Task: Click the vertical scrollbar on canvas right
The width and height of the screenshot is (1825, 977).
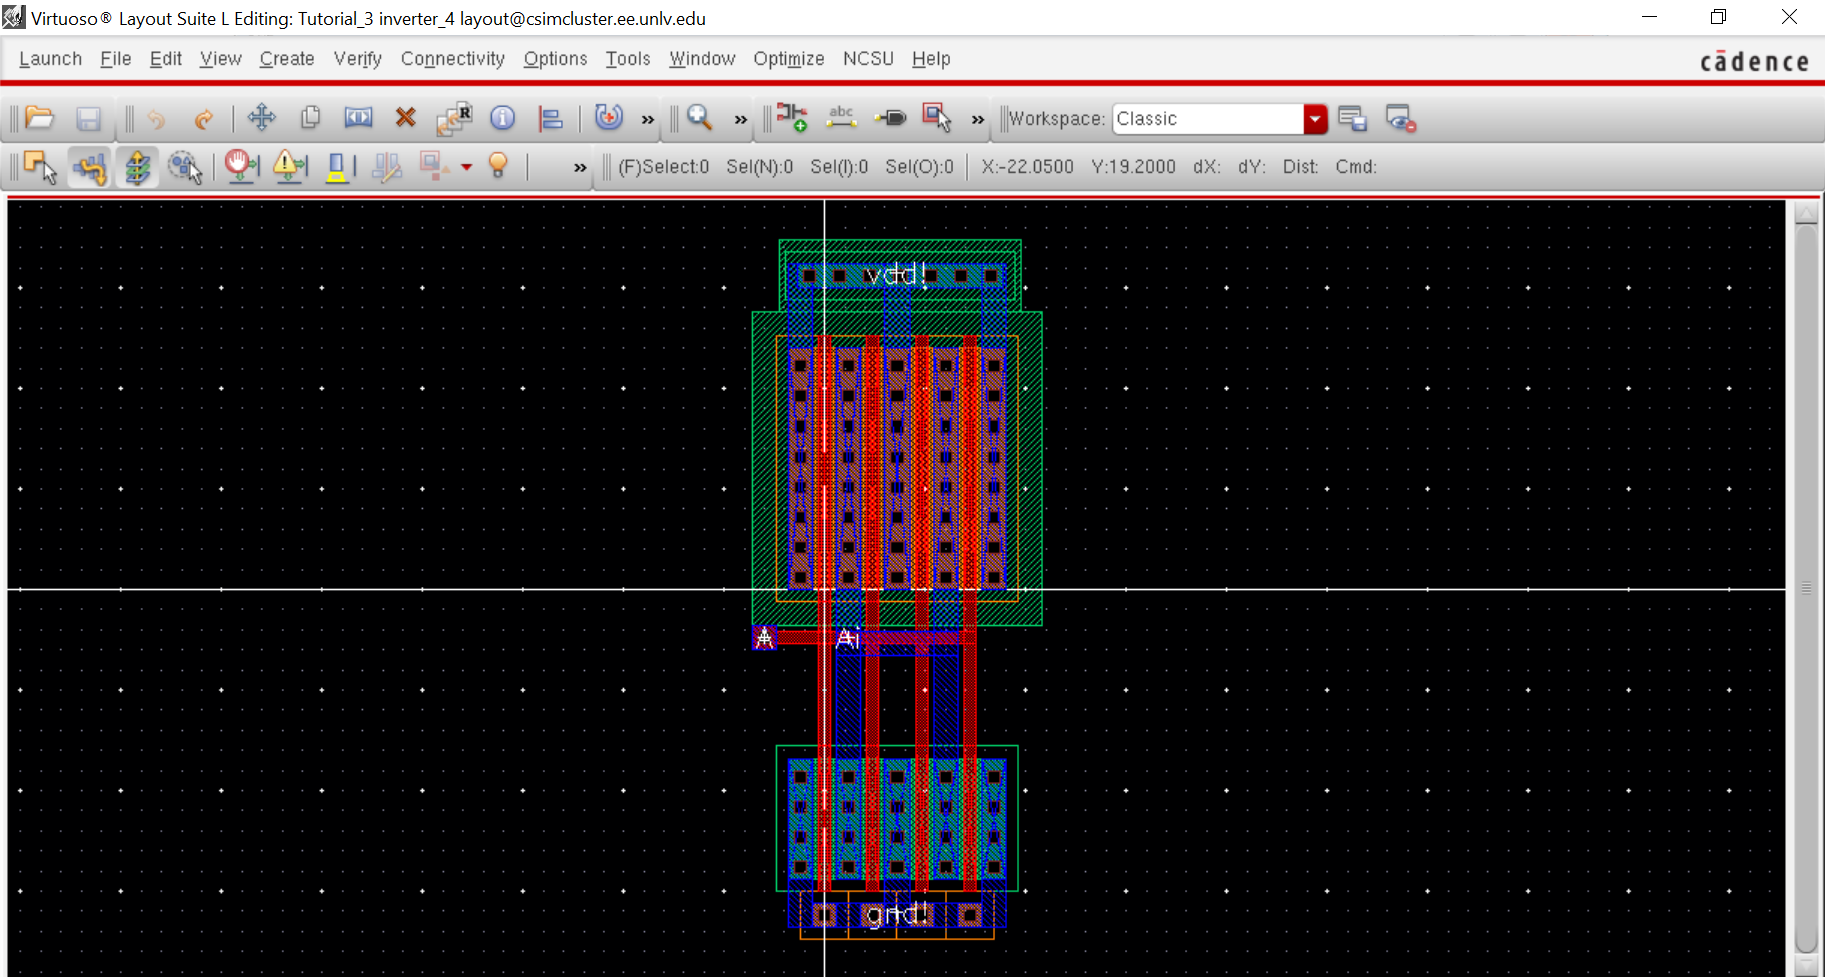Action: pyautogui.click(x=1805, y=588)
